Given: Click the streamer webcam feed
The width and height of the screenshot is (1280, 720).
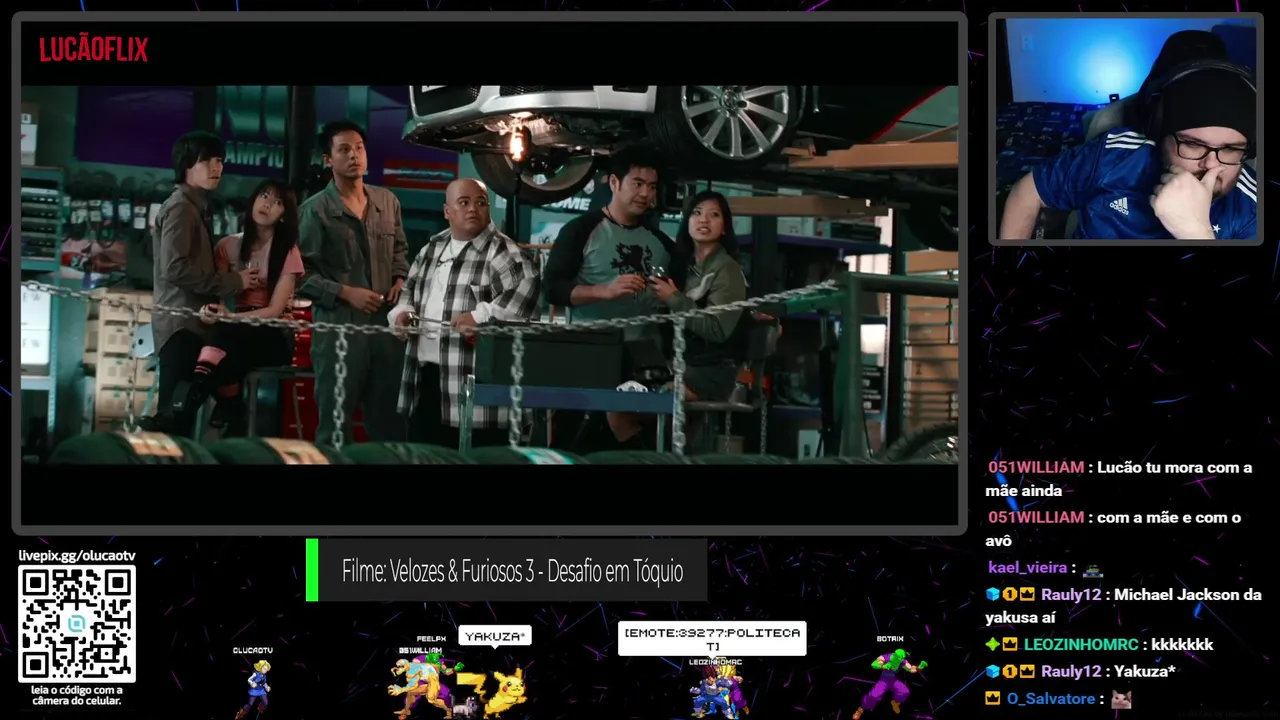Looking at the screenshot, I should tap(1126, 129).
